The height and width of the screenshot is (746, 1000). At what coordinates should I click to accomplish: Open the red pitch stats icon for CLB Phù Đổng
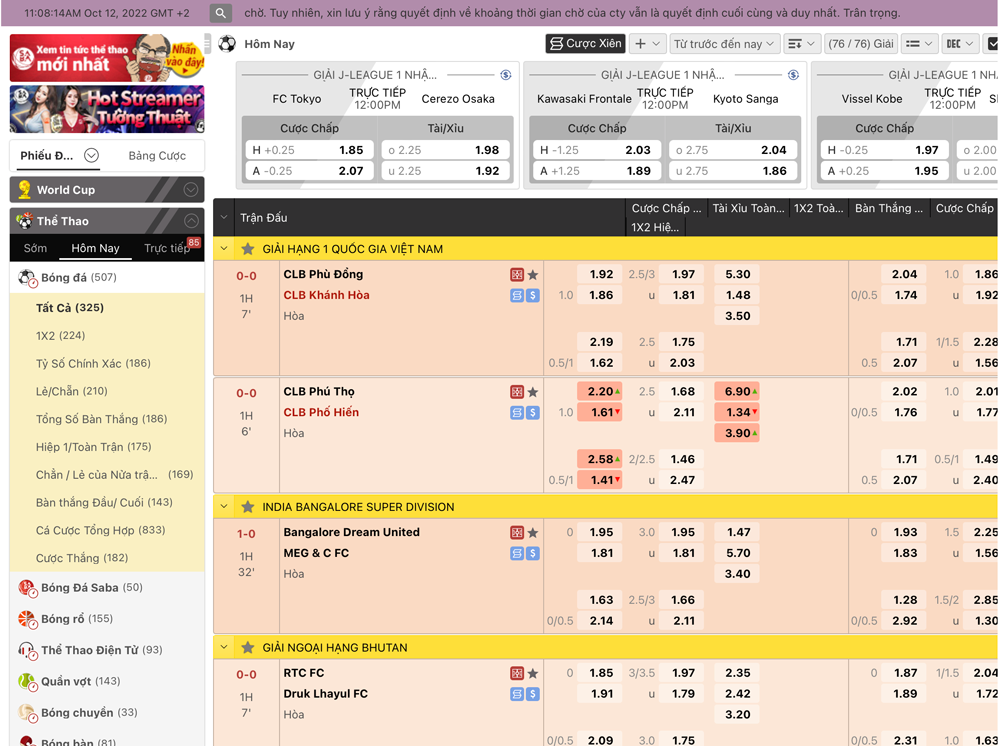[x=517, y=275]
